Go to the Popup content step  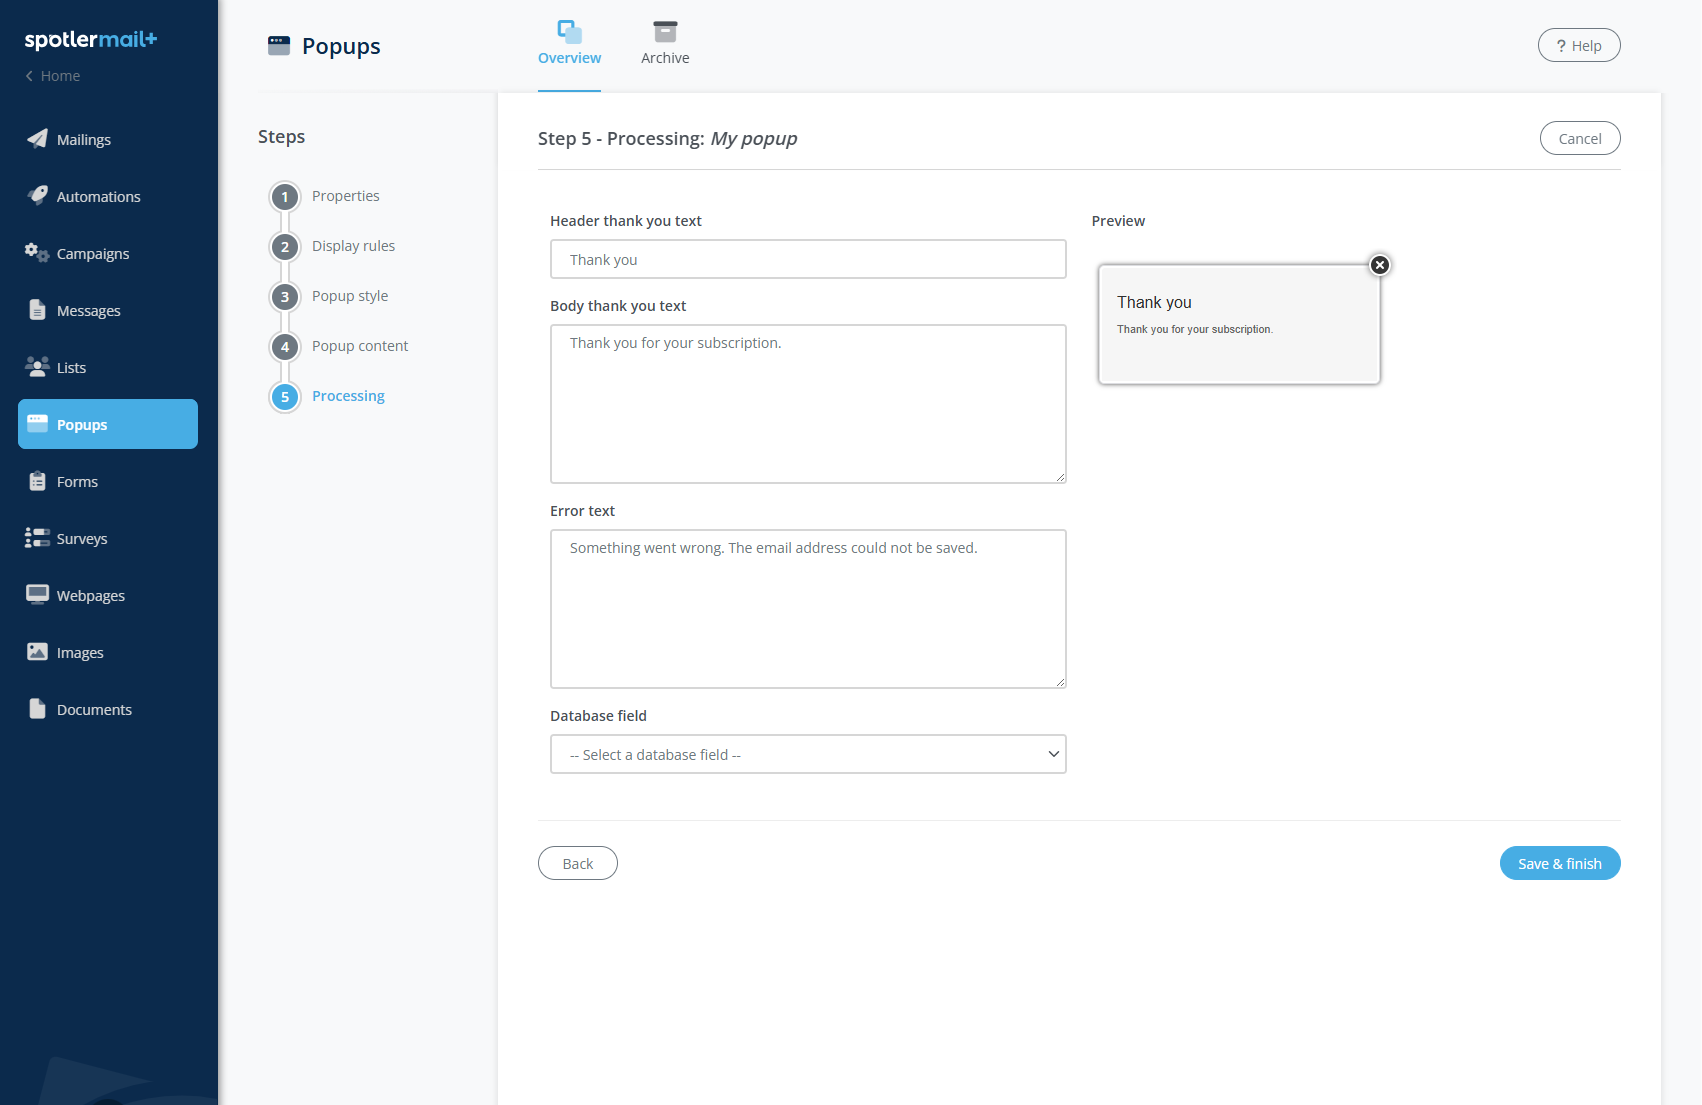point(360,346)
